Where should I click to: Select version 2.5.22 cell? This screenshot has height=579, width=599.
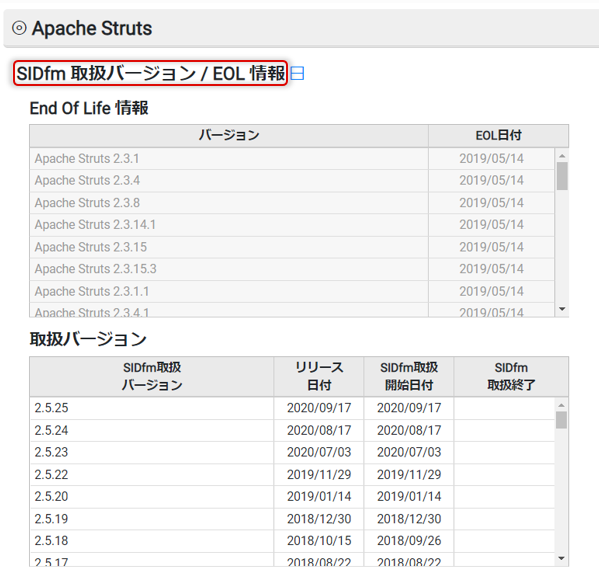coord(152,475)
